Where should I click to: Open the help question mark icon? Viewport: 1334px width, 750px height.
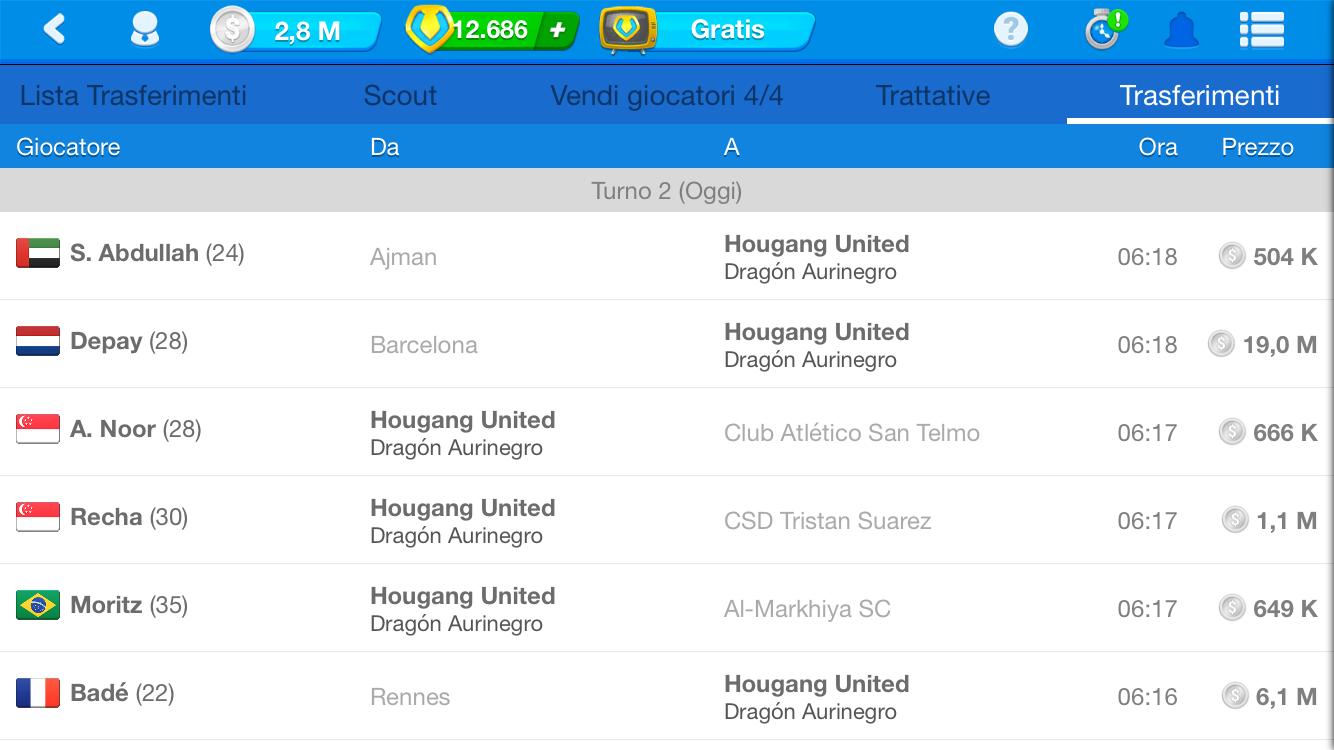(x=1010, y=30)
